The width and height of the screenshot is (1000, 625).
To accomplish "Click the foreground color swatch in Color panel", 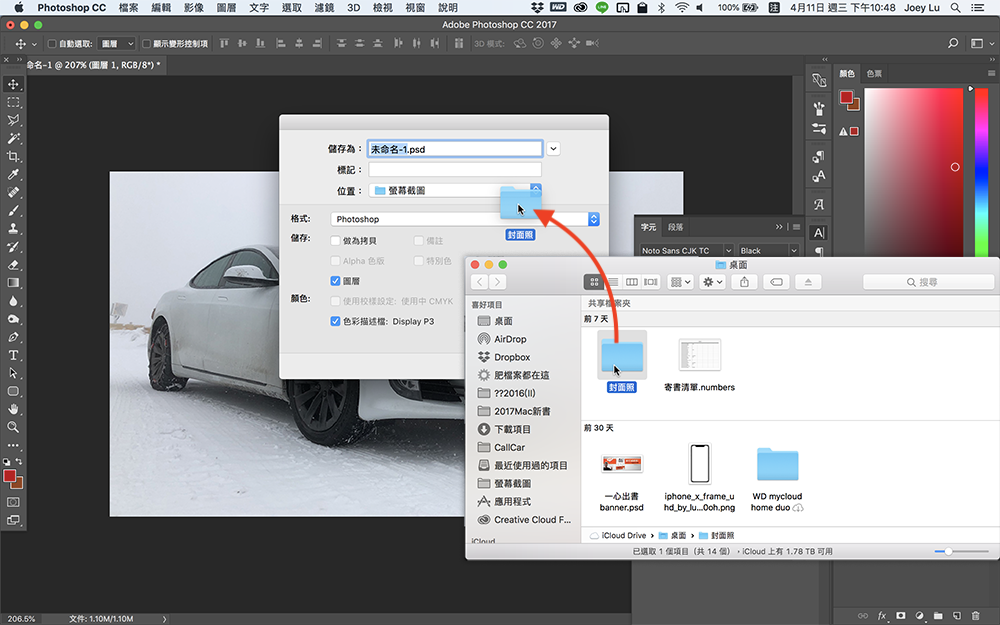I will [846, 97].
